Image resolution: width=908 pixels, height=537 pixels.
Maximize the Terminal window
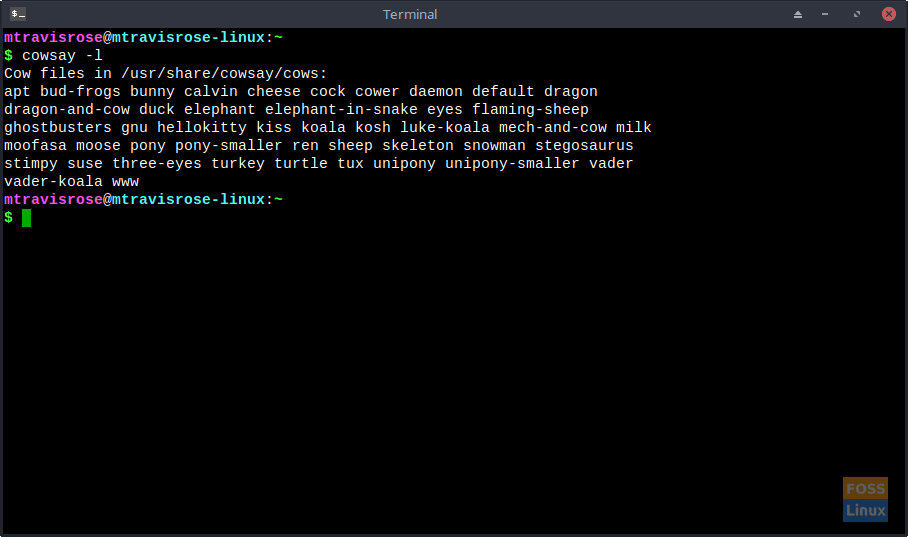tap(857, 14)
